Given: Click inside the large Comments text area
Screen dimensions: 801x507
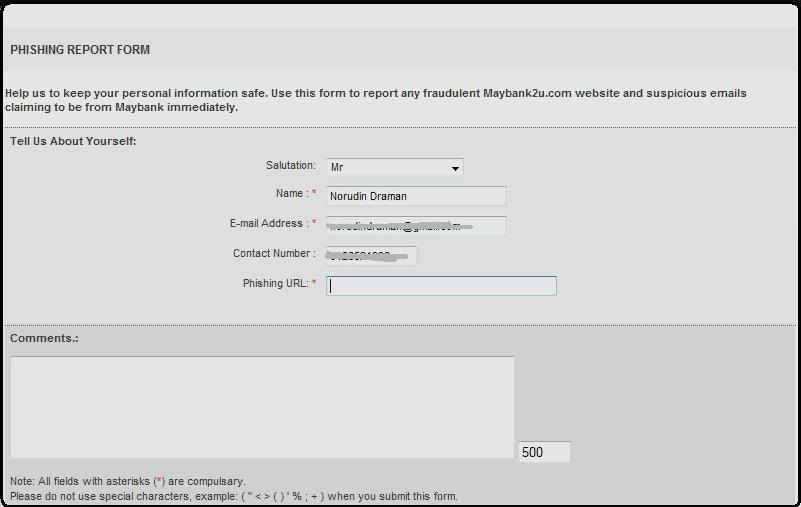Looking at the screenshot, I should [x=263, y=407].
